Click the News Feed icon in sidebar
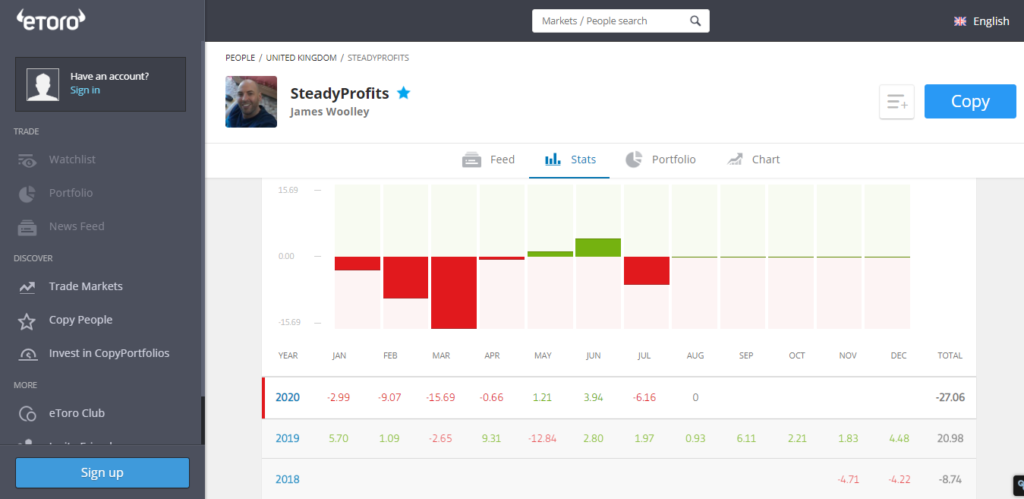 (27, 227)
